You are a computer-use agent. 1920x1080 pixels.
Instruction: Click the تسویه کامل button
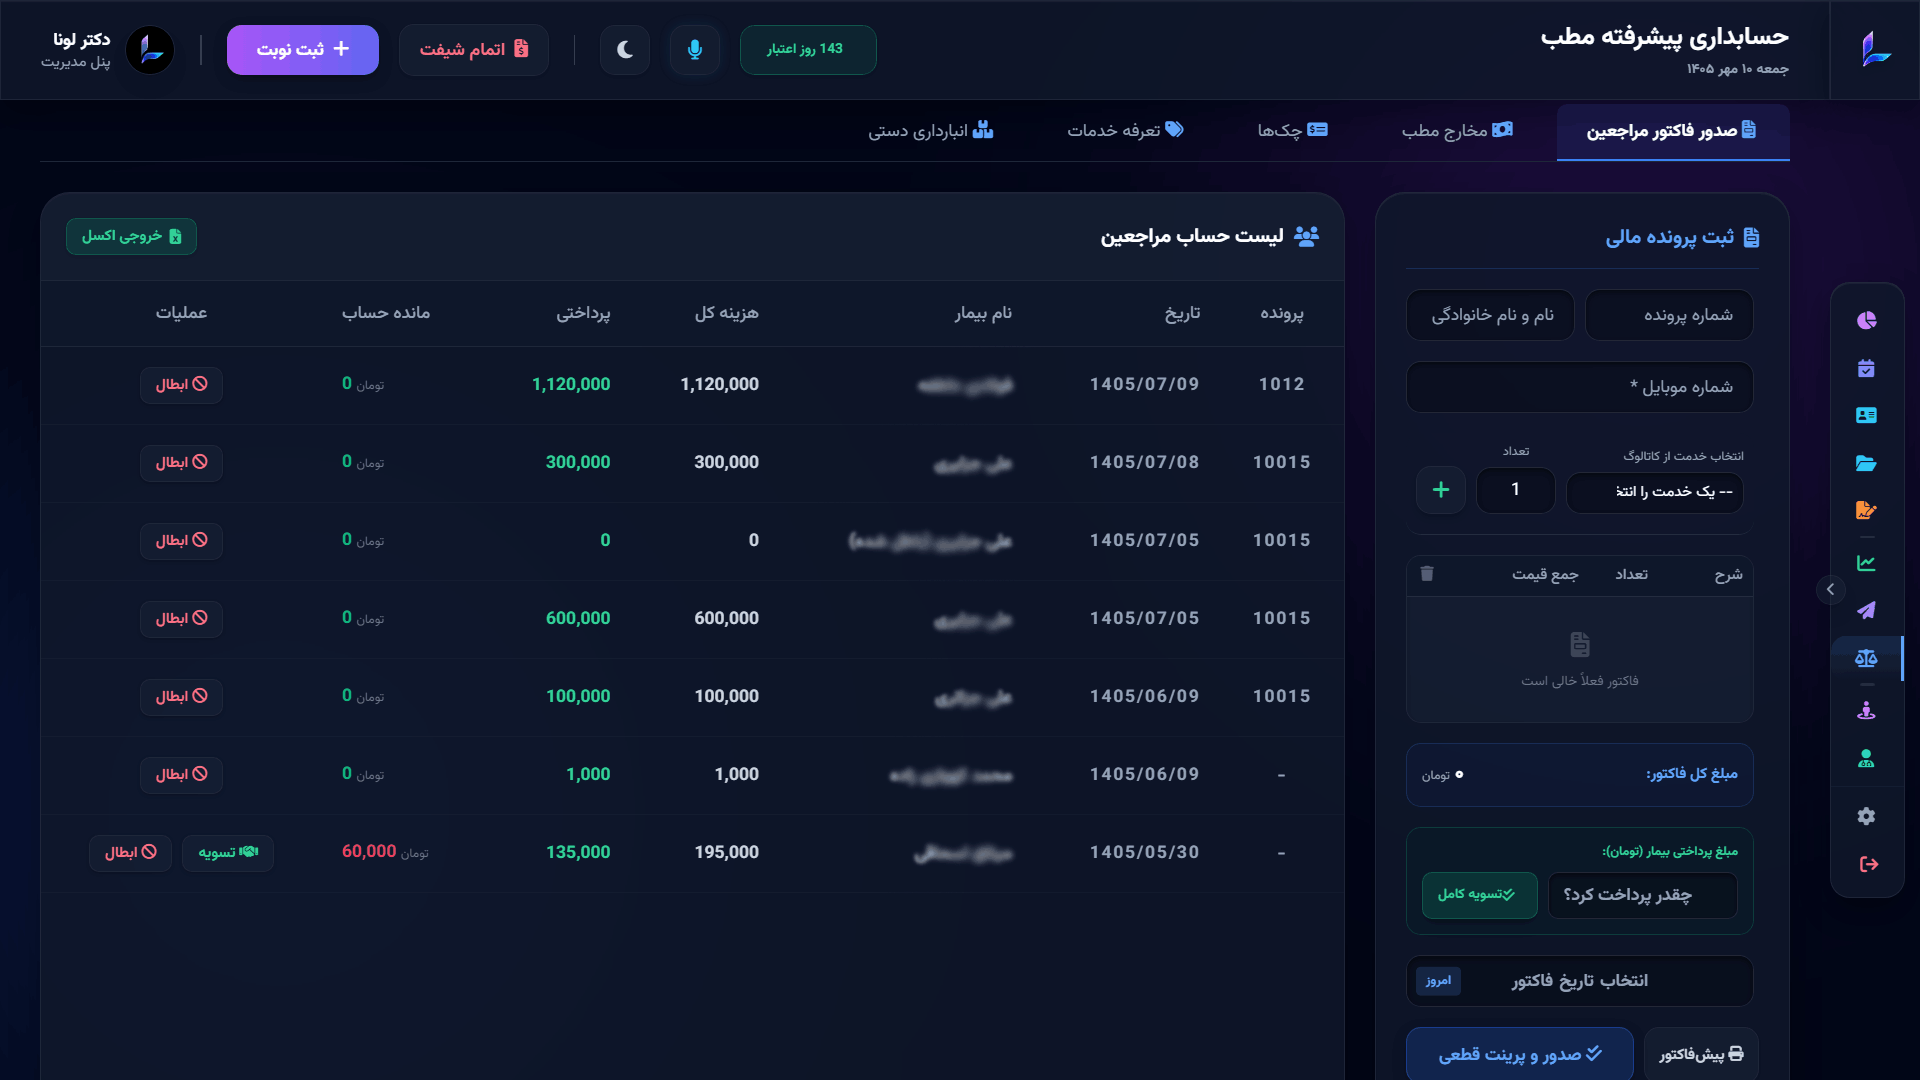point(1479,895)
